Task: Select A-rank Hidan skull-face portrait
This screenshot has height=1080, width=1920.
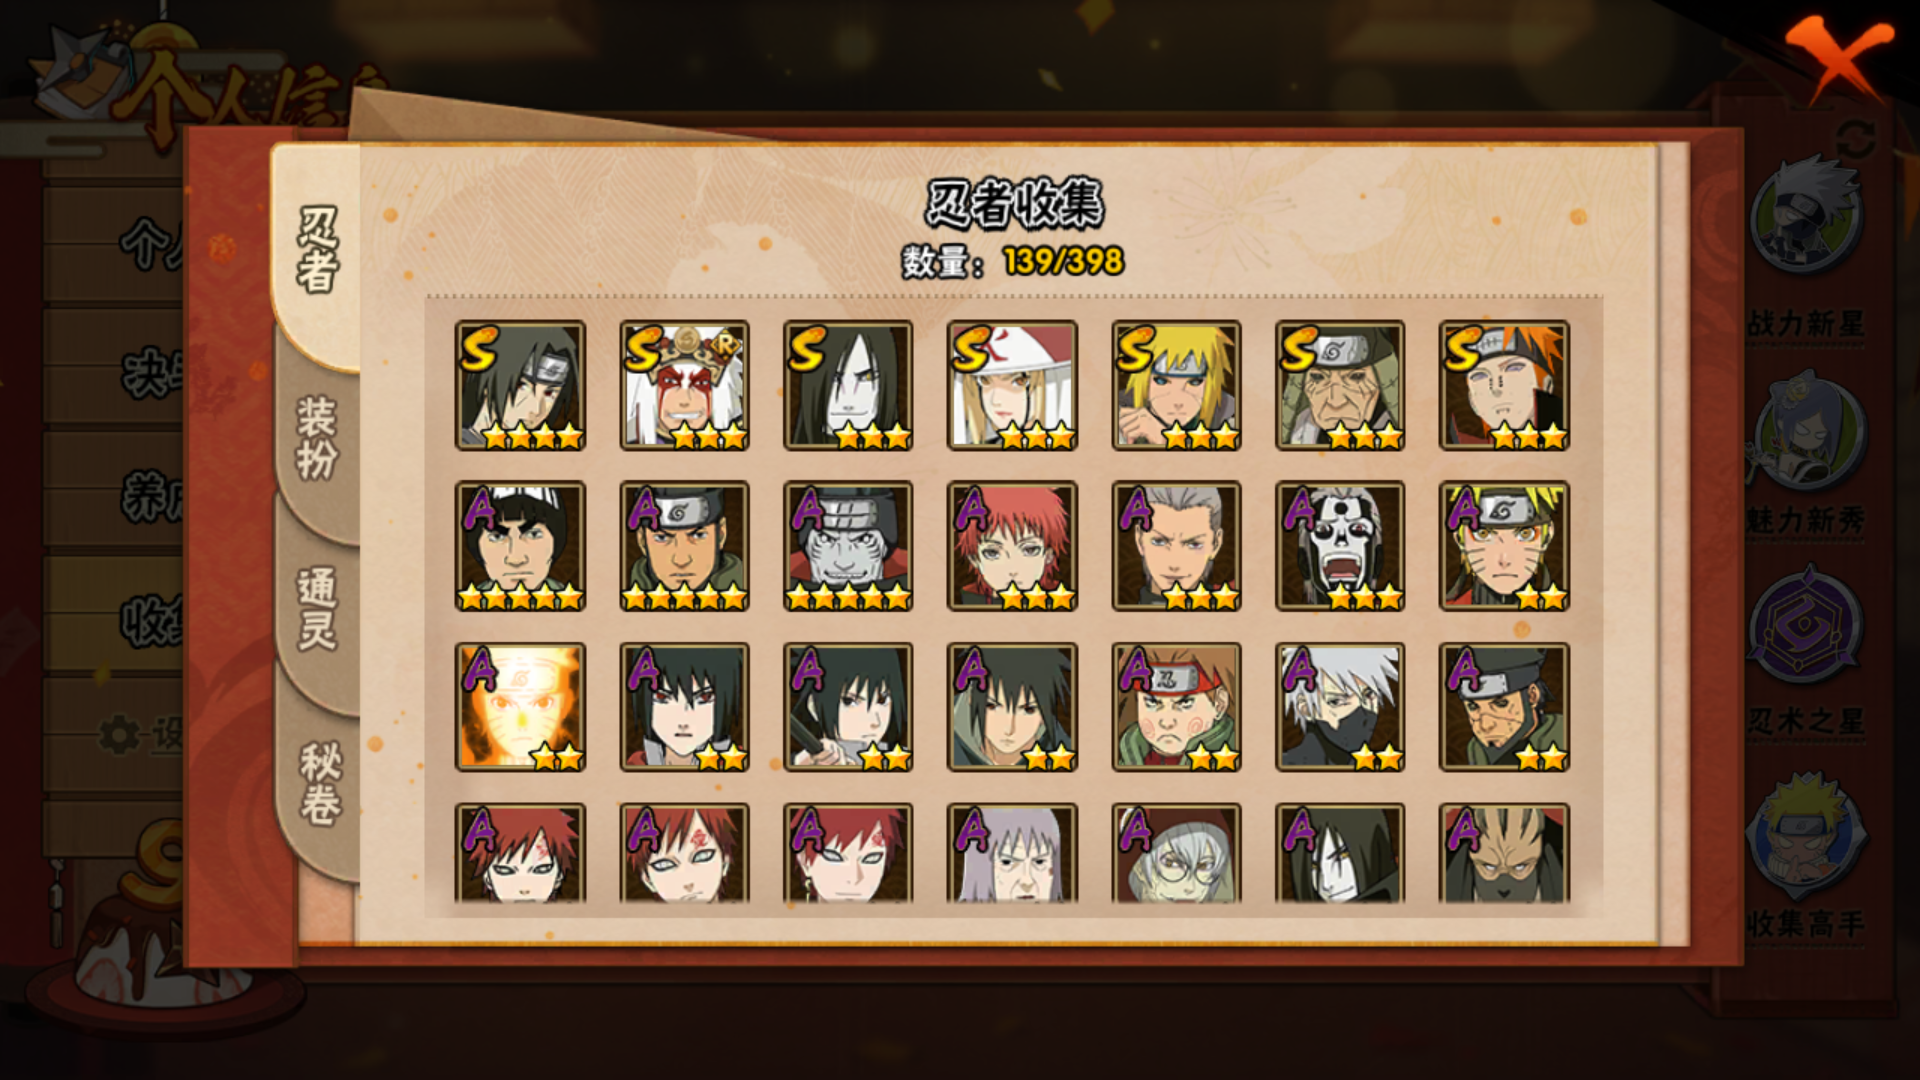Action: pyautogui.click(x=1340, y=546)
